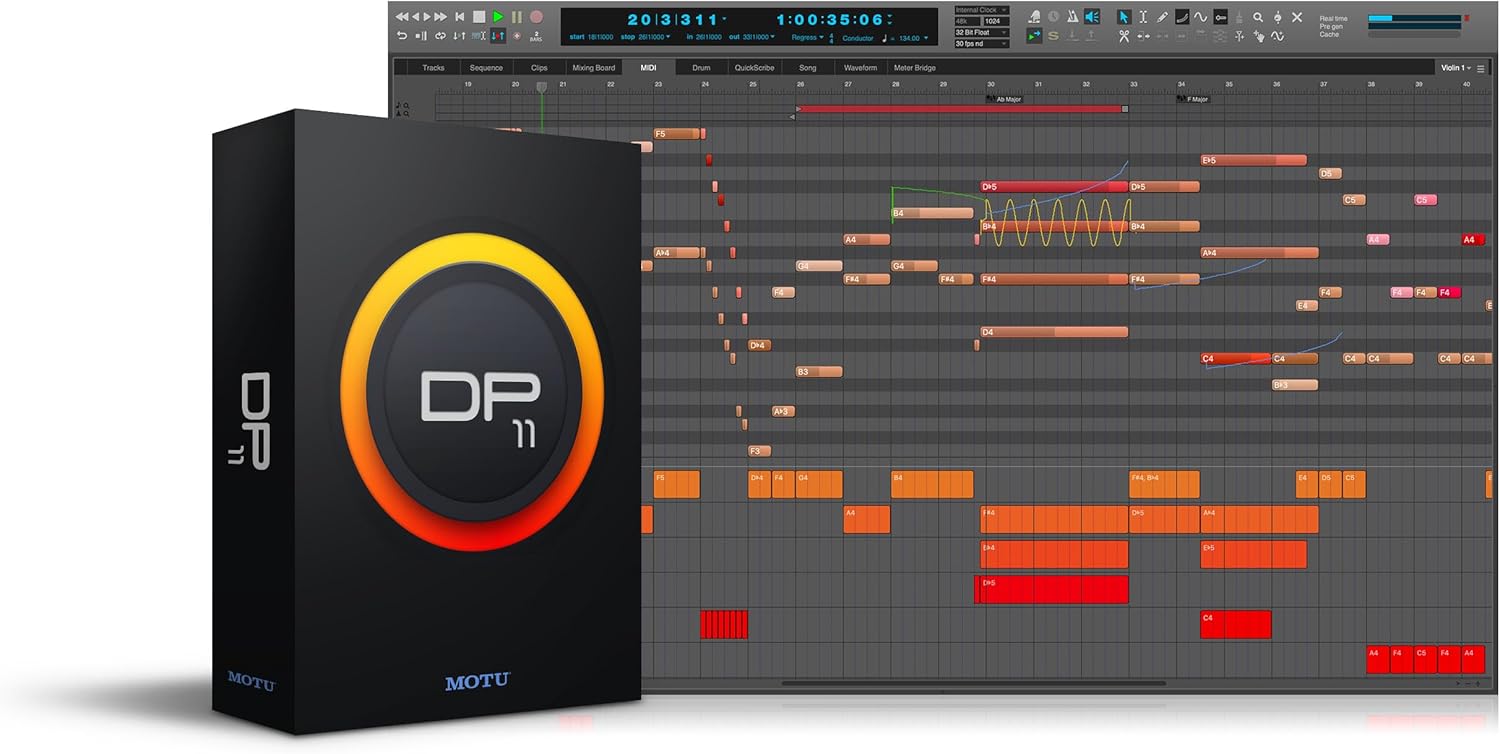Activate the Reshape tool
This screenshot has height=754, width=1500.
pyautogui.click(x=1182, y=16)
